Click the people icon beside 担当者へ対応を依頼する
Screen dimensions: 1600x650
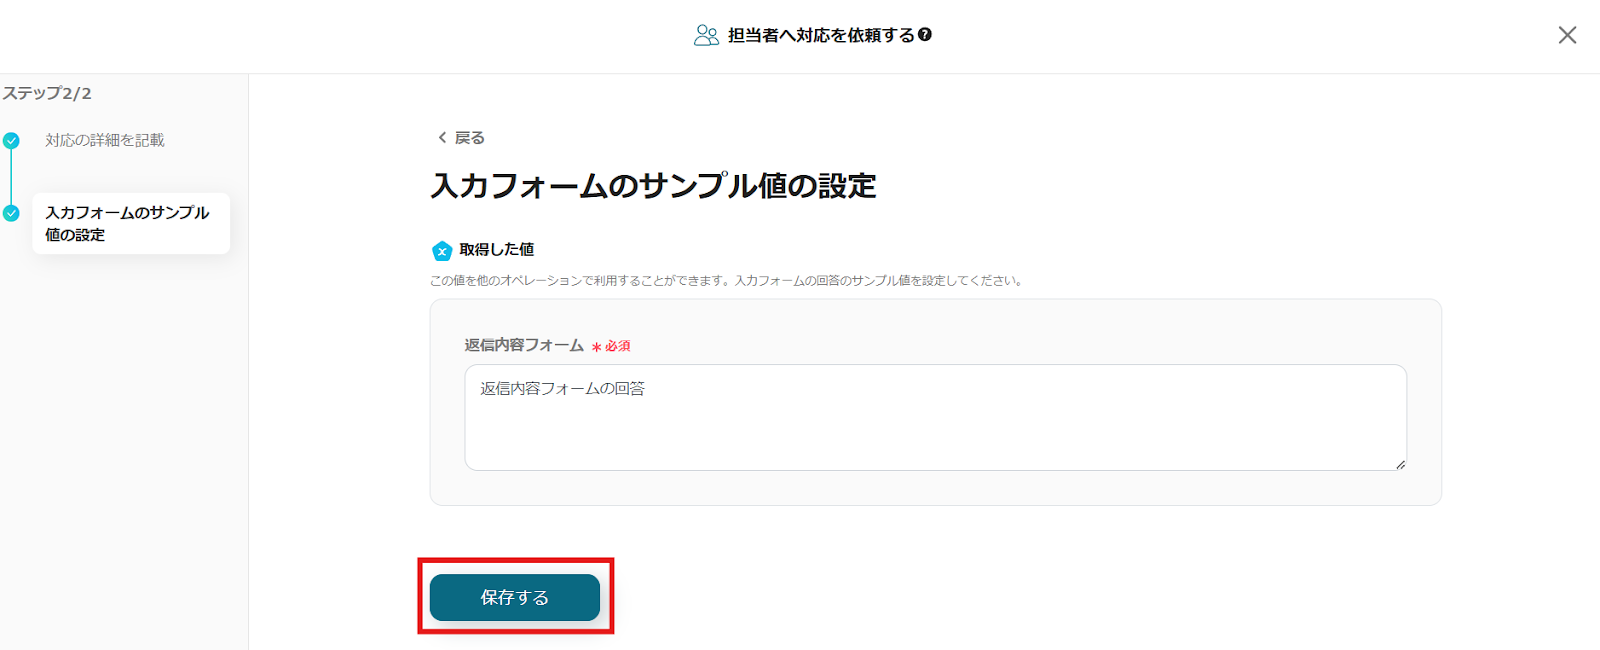pyautogui.click(x=706, y=35)
